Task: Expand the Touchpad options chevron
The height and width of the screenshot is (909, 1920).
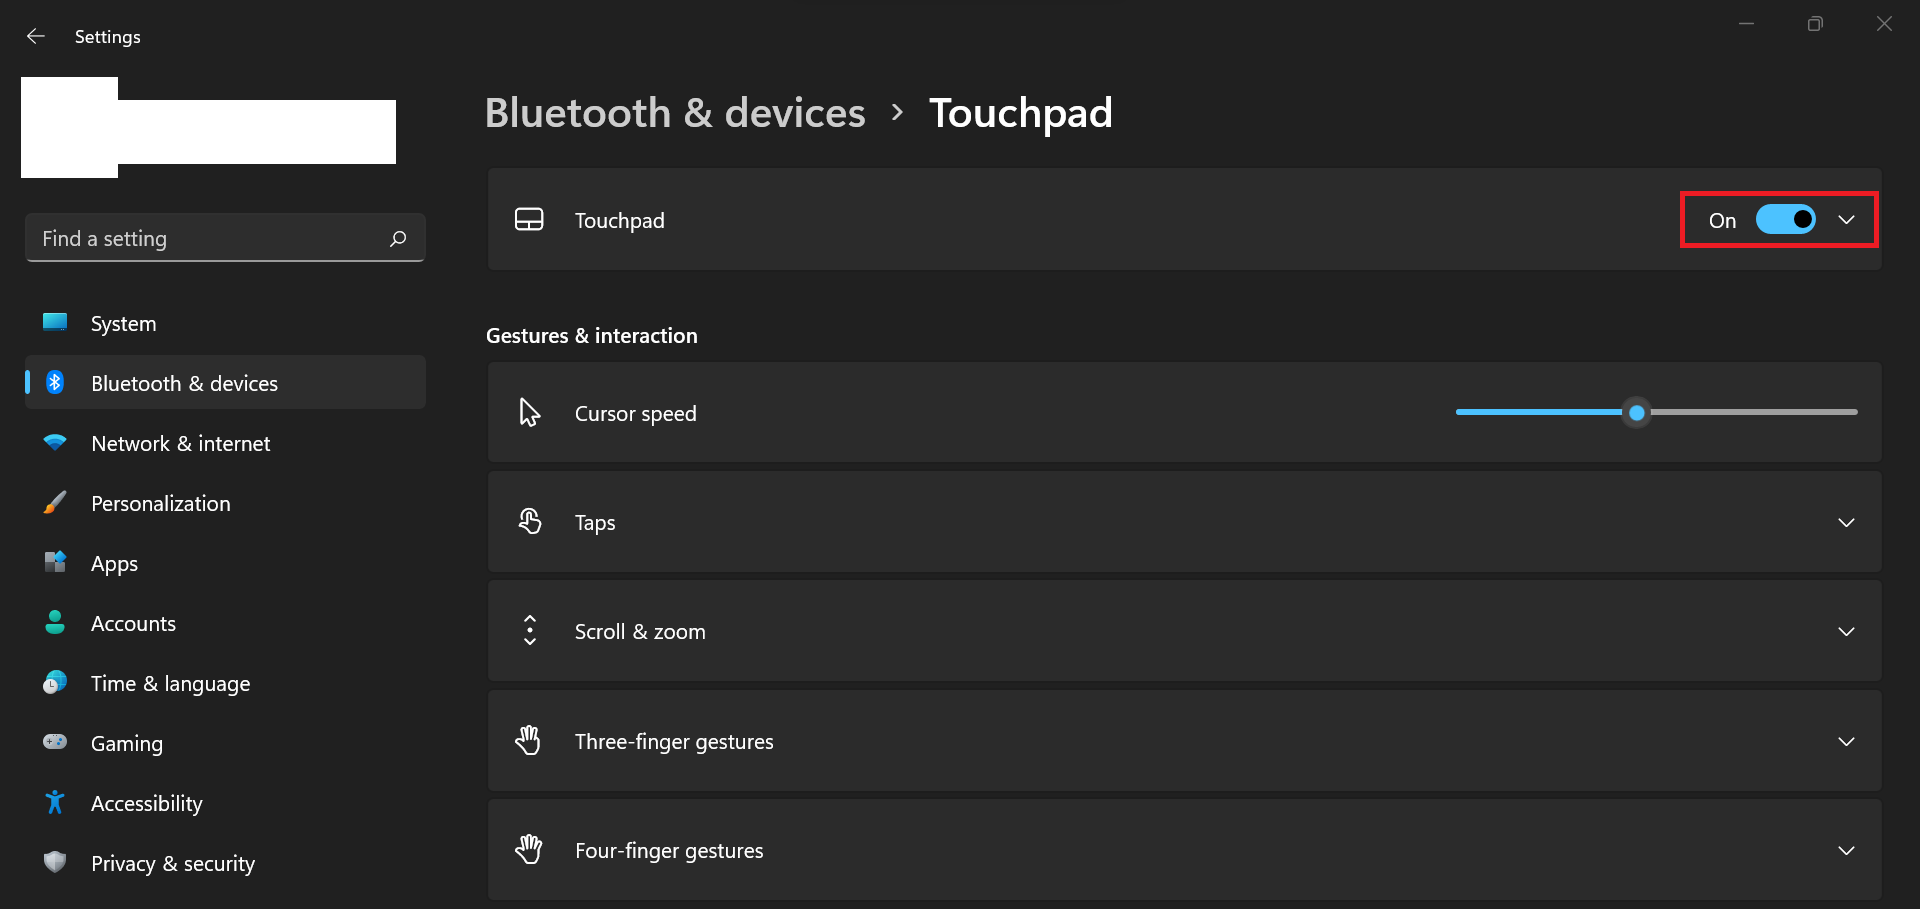Action: [1846, 220]
